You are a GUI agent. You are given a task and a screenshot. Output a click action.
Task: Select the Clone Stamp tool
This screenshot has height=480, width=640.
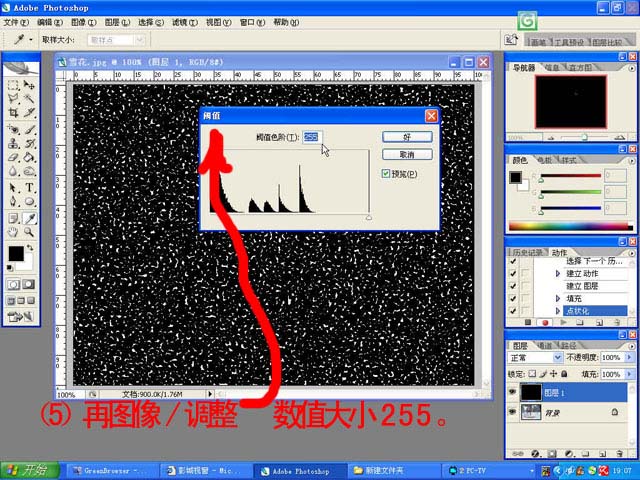[x=13, y=143]
